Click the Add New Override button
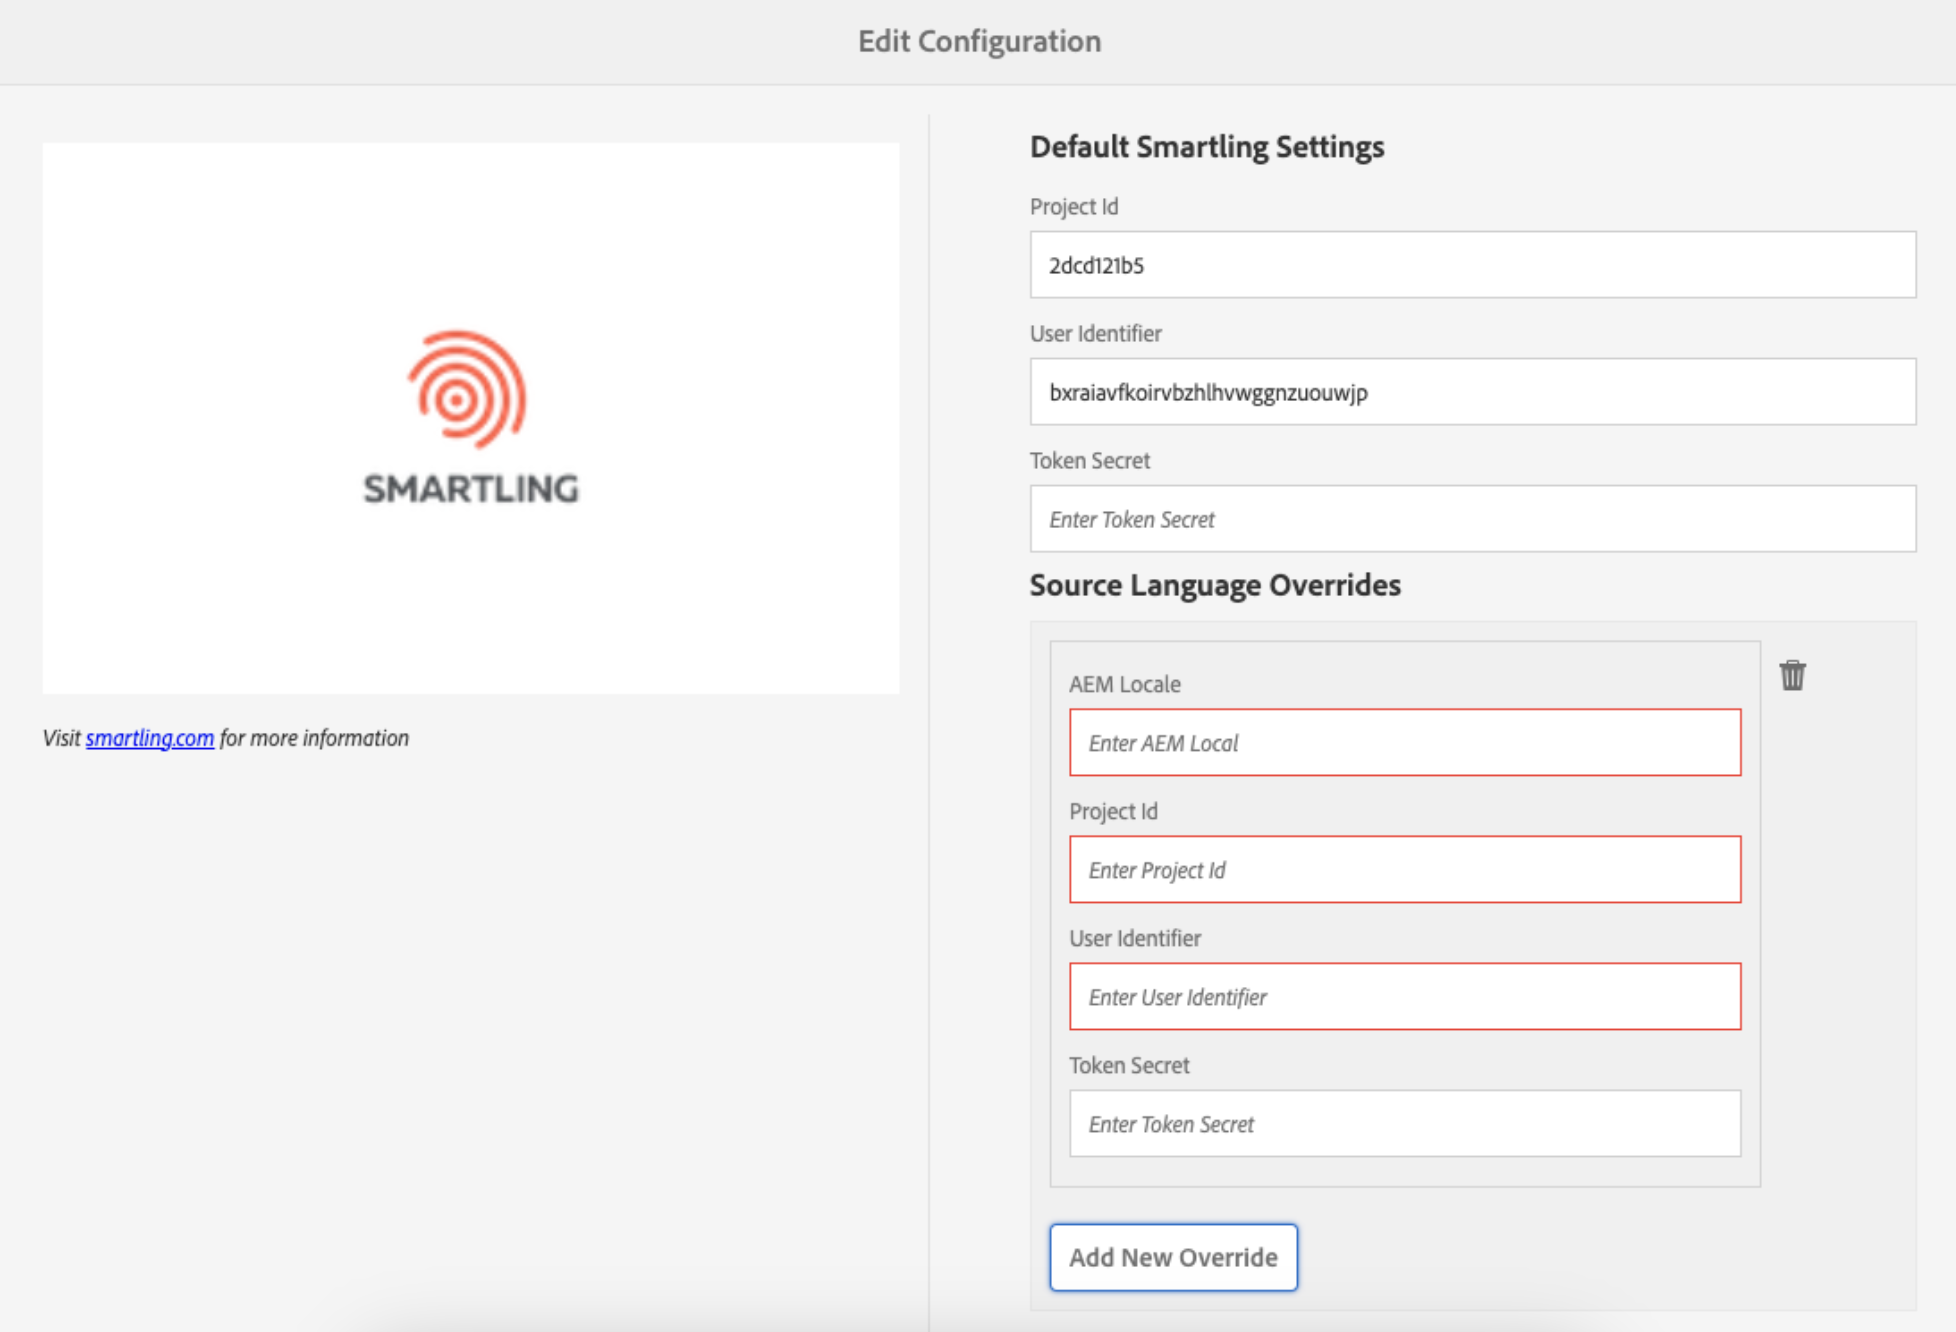This screenshot has height=1332, width=1956. click(x=1173, y=1257)
